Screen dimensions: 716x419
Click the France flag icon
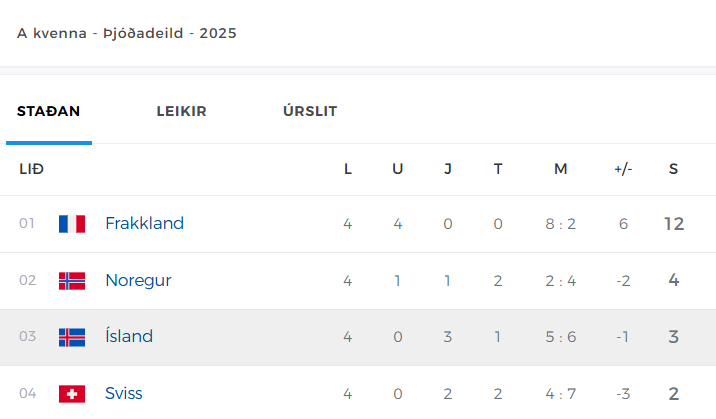pos(72,224)
